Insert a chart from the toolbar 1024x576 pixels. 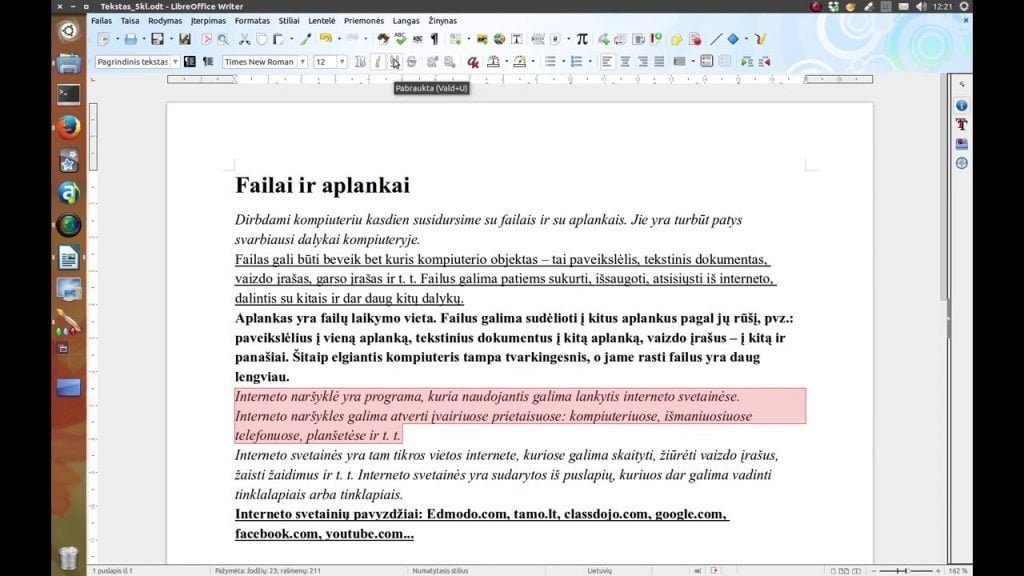pos(499,40)
